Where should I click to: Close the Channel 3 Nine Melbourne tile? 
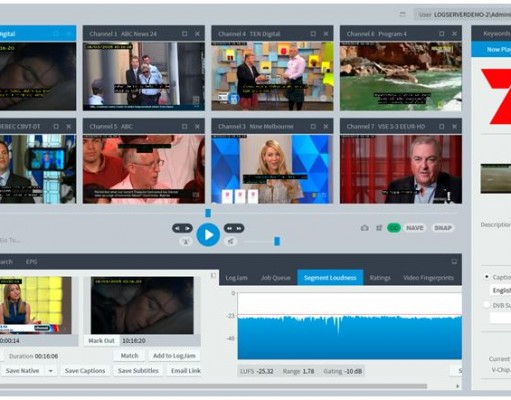[326, 126]
